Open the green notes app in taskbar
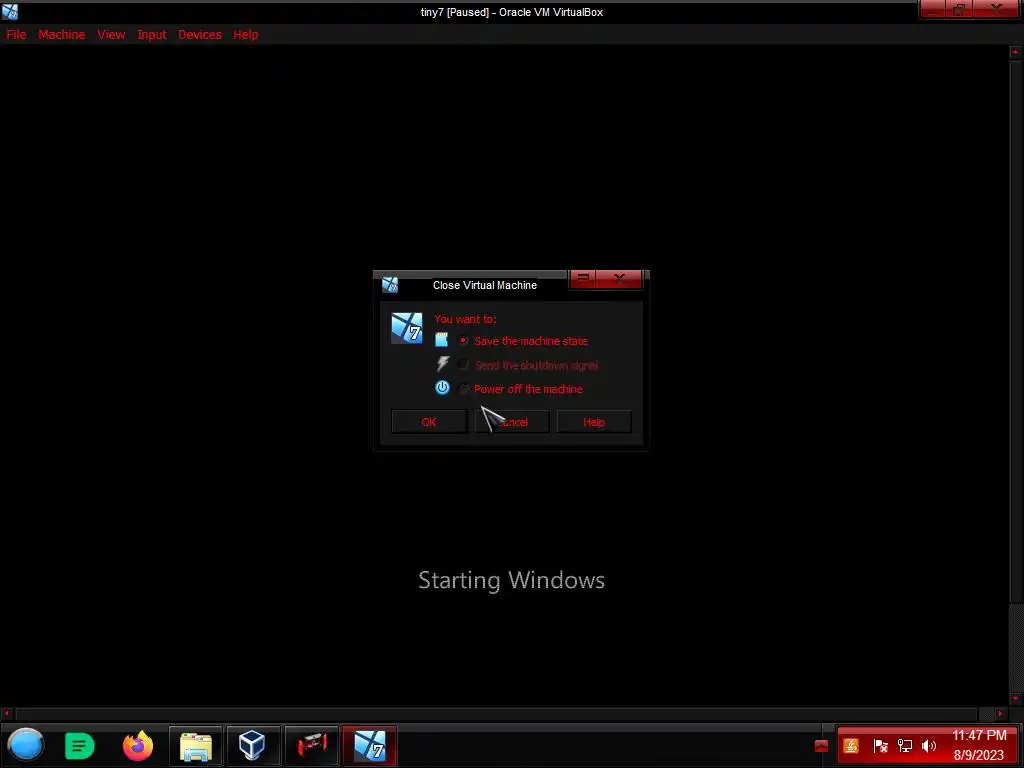The width and height of the screenshot is (1024, 768). click(80, 746)
